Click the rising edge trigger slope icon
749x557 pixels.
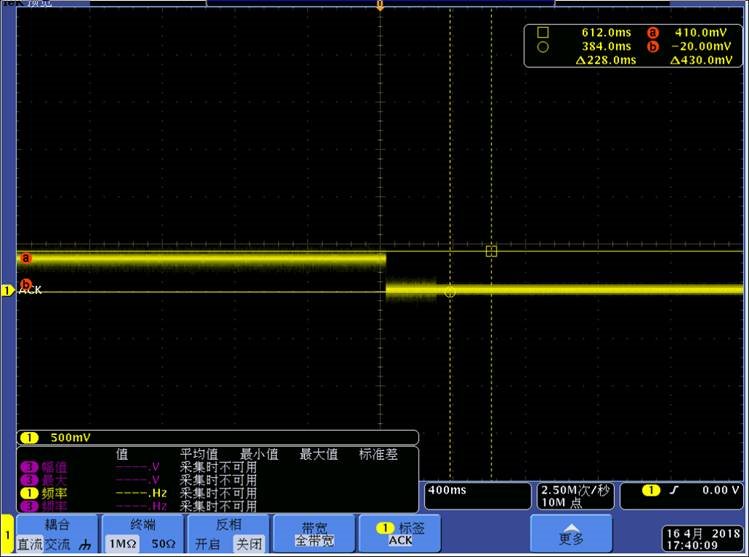click(674, 490)
